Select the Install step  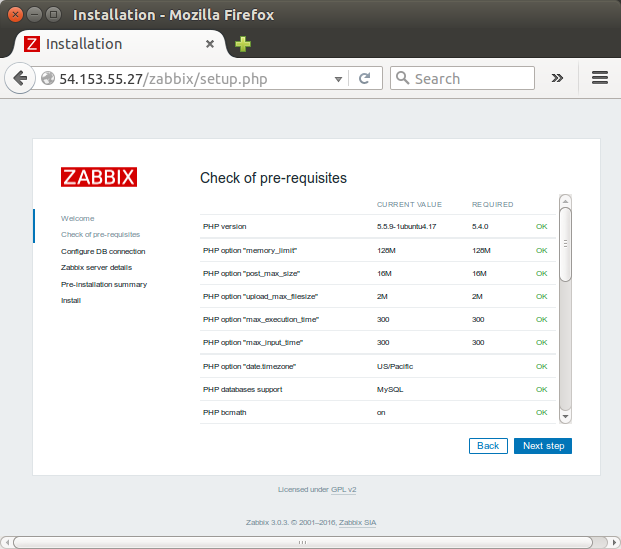71,301
